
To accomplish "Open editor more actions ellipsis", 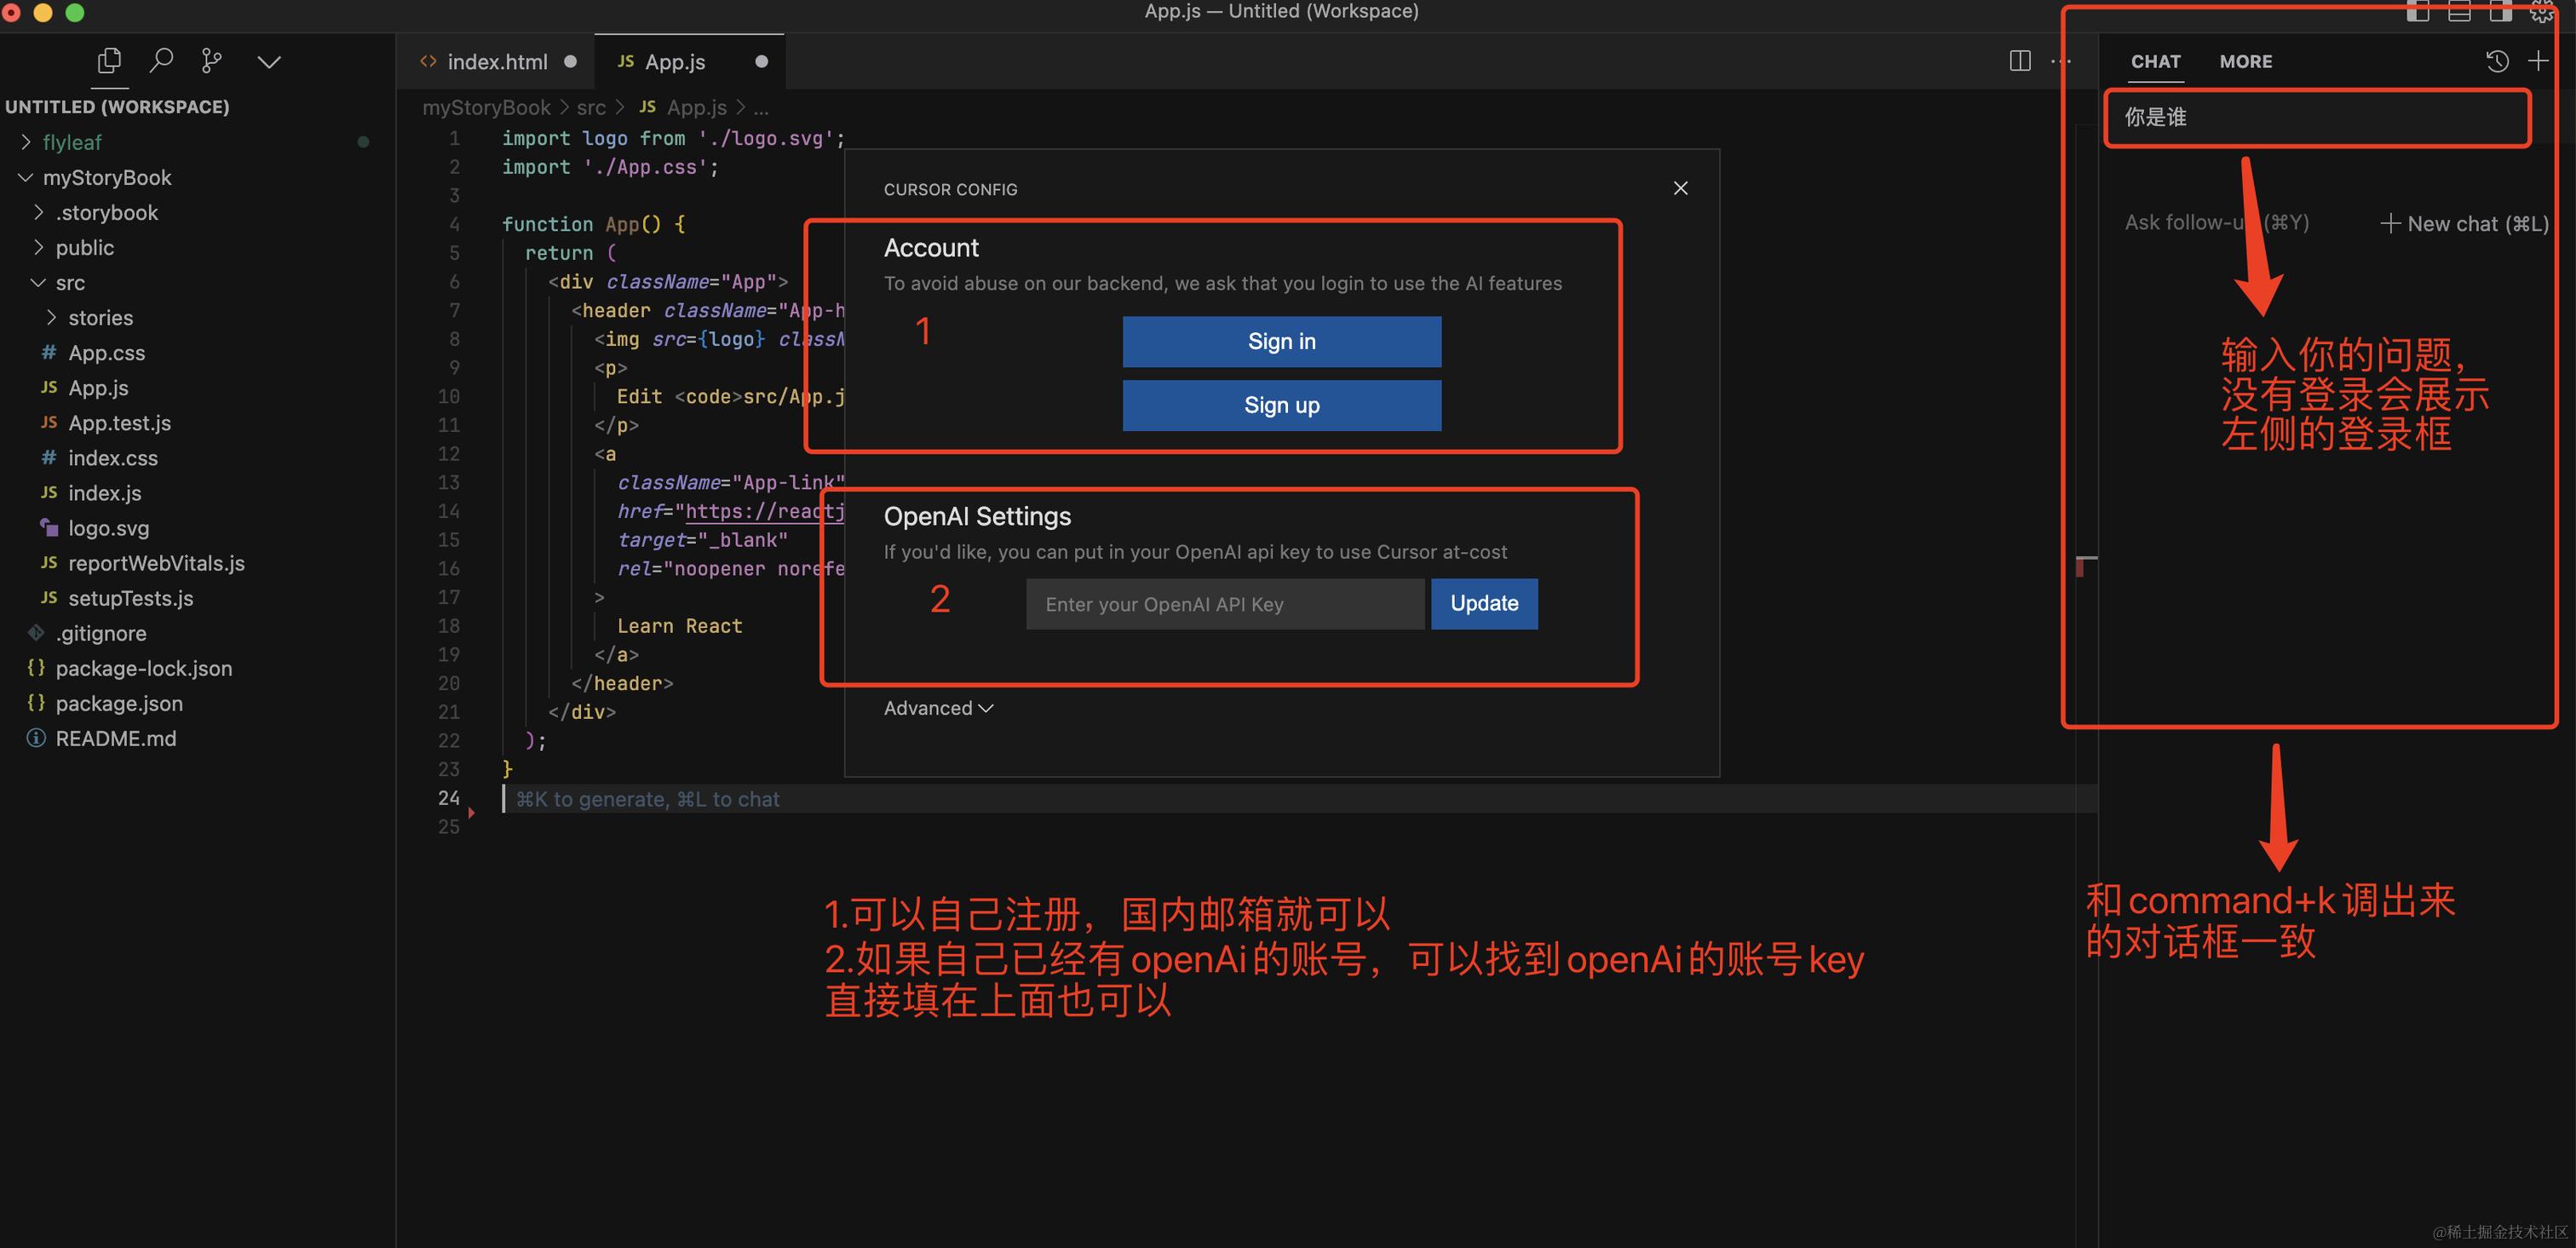I will 2061,61.
